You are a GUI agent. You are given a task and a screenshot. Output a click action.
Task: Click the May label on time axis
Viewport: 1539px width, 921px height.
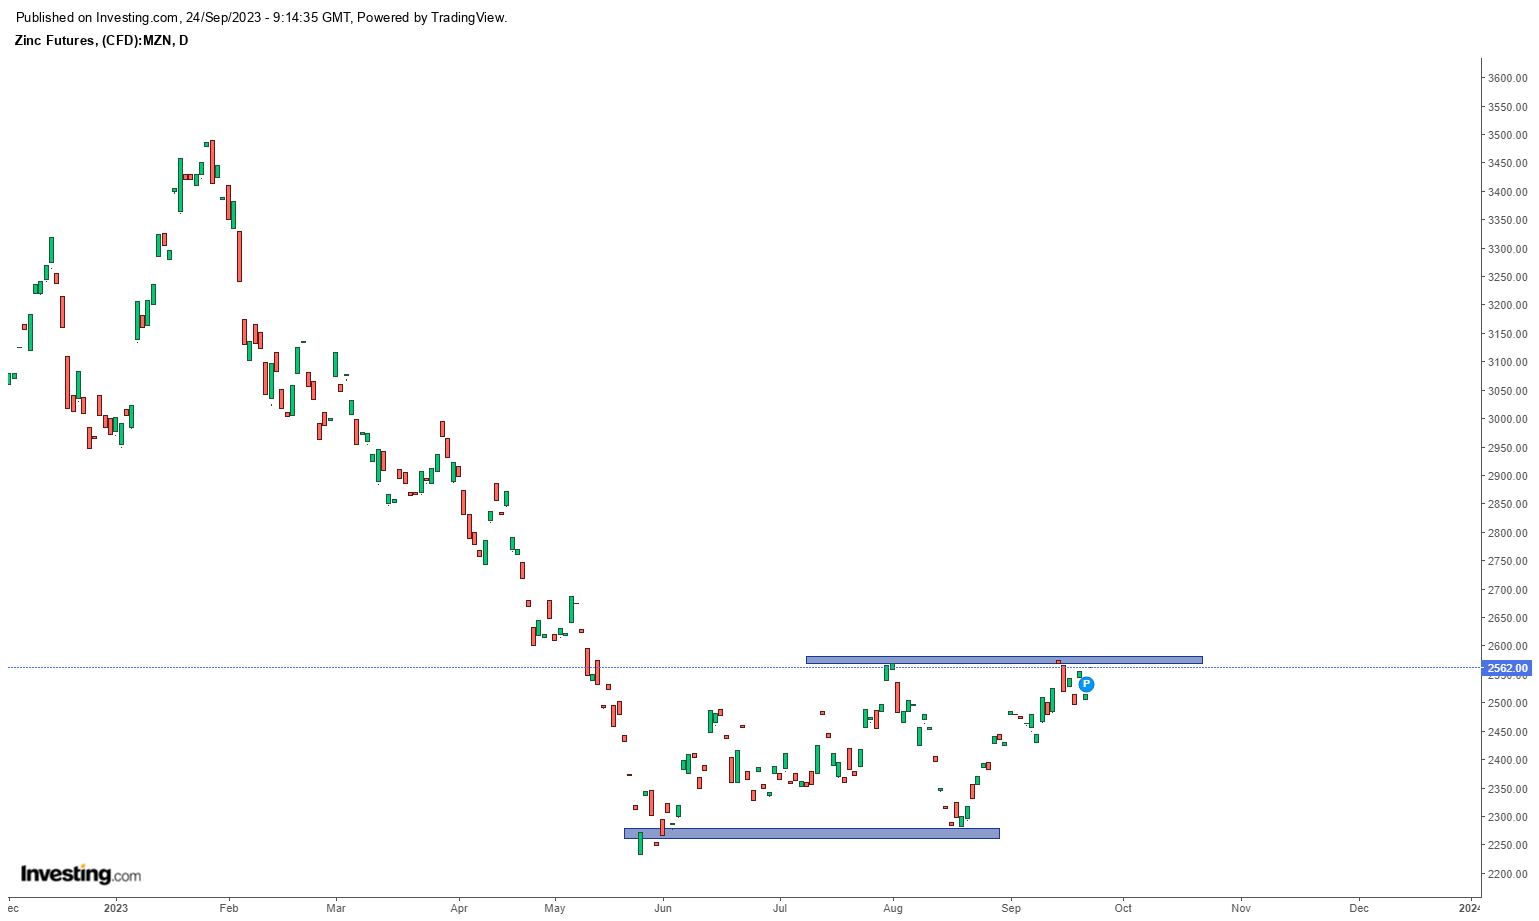(x=555, y=908)
